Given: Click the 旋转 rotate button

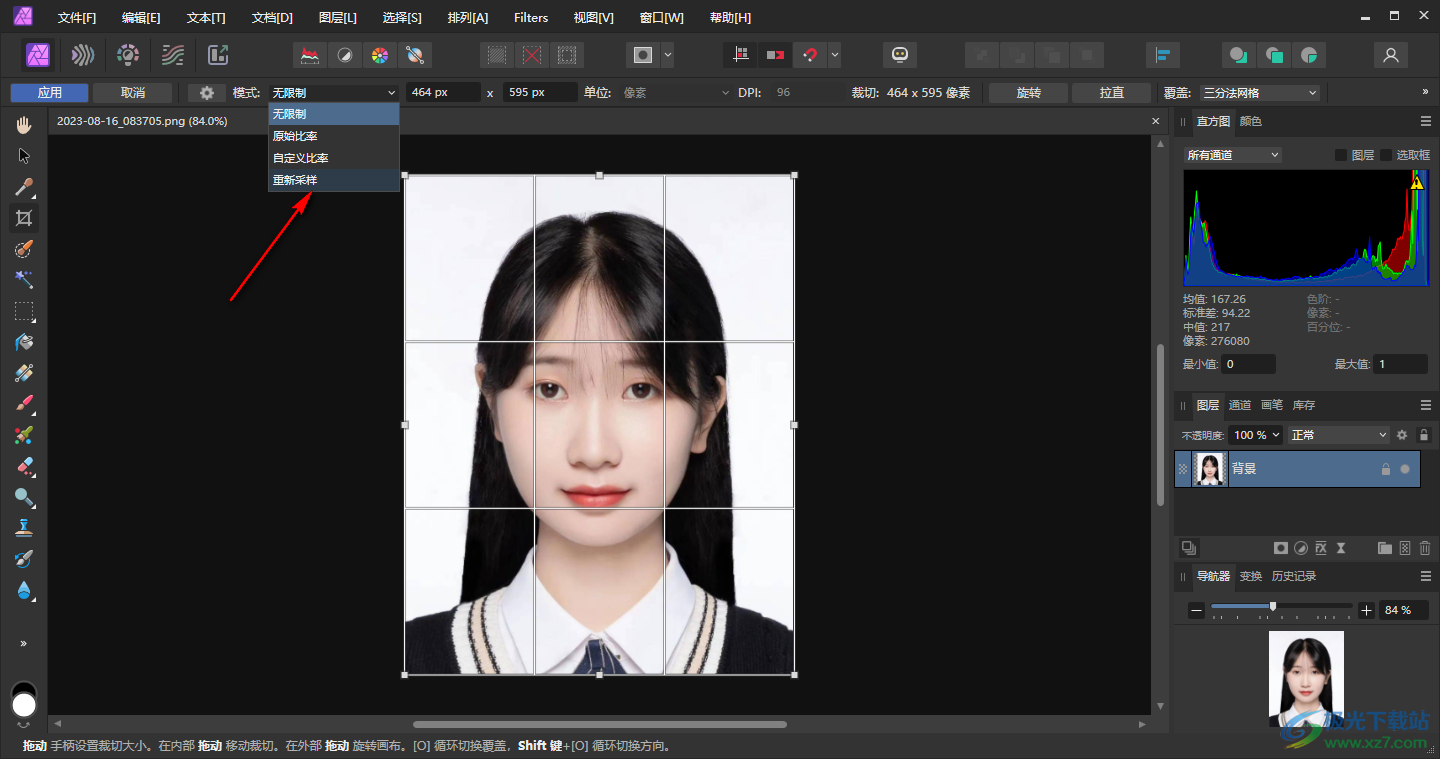Looking at the screenshot, I should [1029, 92].
